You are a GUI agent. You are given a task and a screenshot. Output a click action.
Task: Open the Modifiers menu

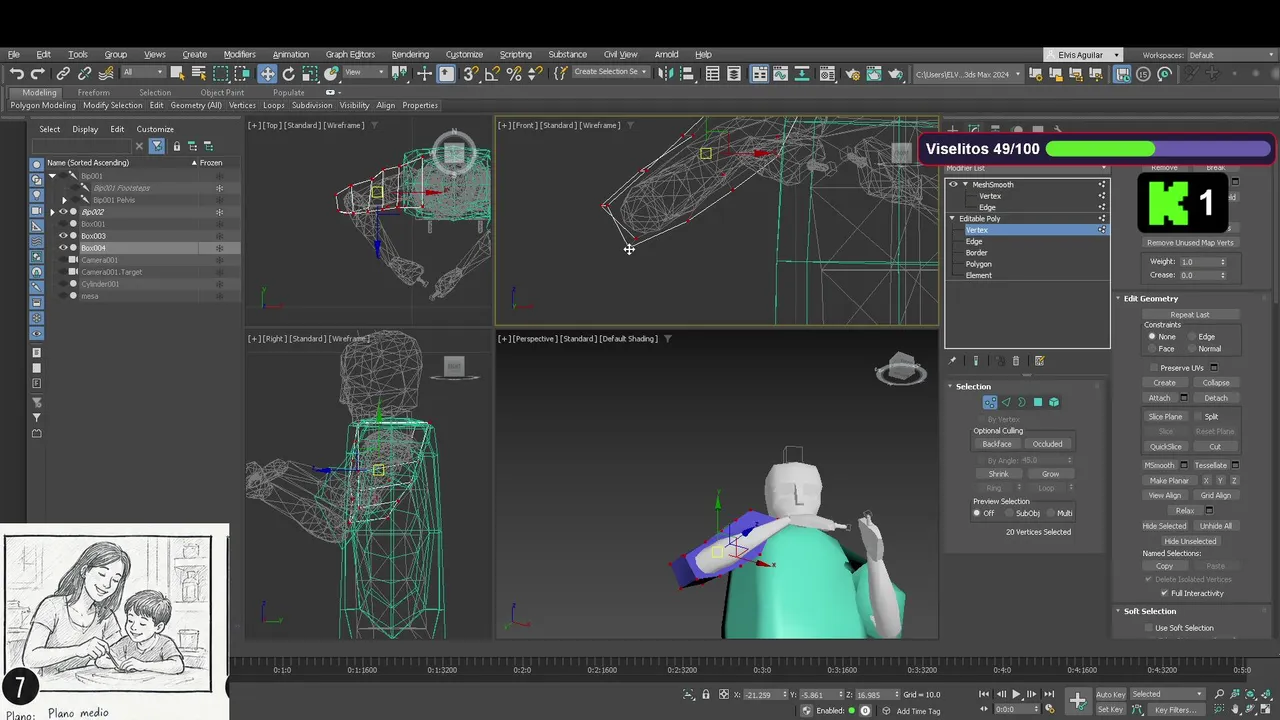pyautogui.click(x=239, y=54)
